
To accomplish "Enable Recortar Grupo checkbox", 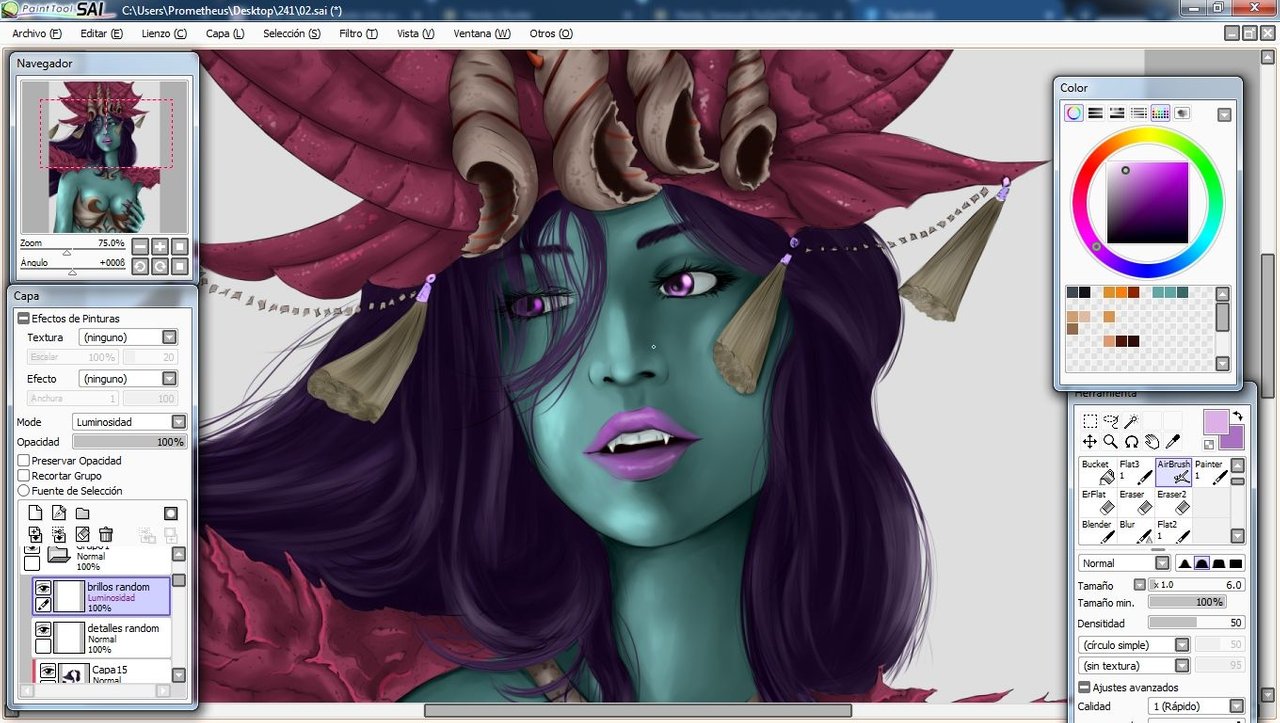I will pyautogui.click(x=24, y=476).
